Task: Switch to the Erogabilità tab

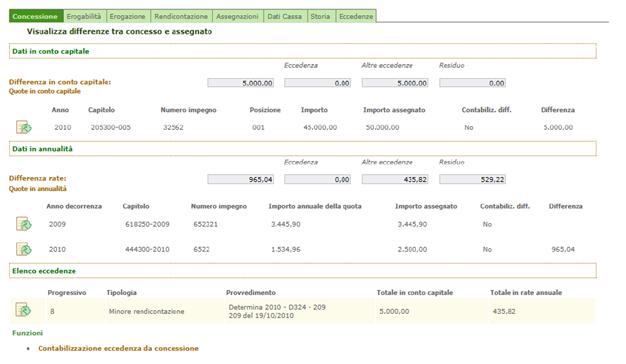Action: coord(84,16)
